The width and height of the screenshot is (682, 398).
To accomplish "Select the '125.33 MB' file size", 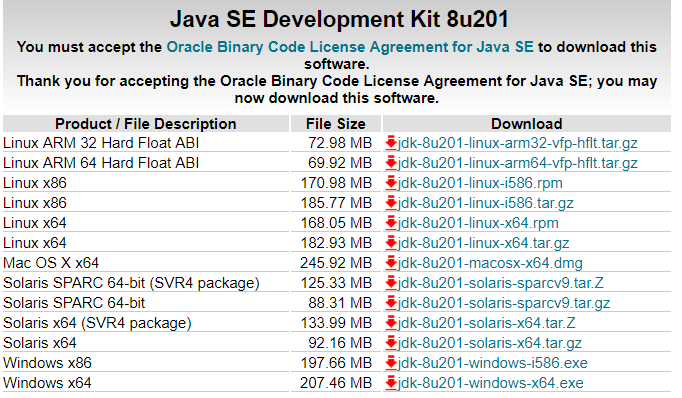I will [336, 283].
